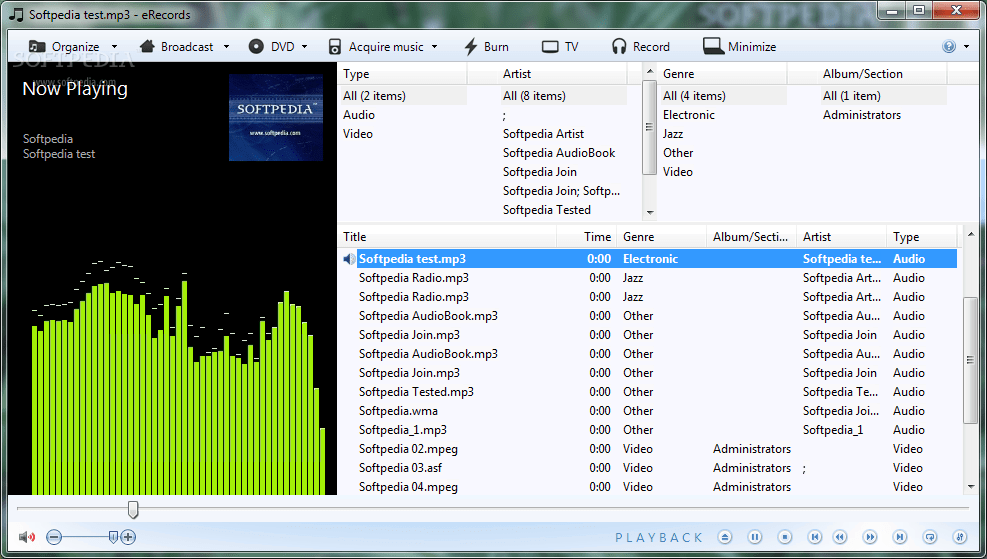Sort track list by Genre column header
Viewport: 987px width, 559px height.
662,237
